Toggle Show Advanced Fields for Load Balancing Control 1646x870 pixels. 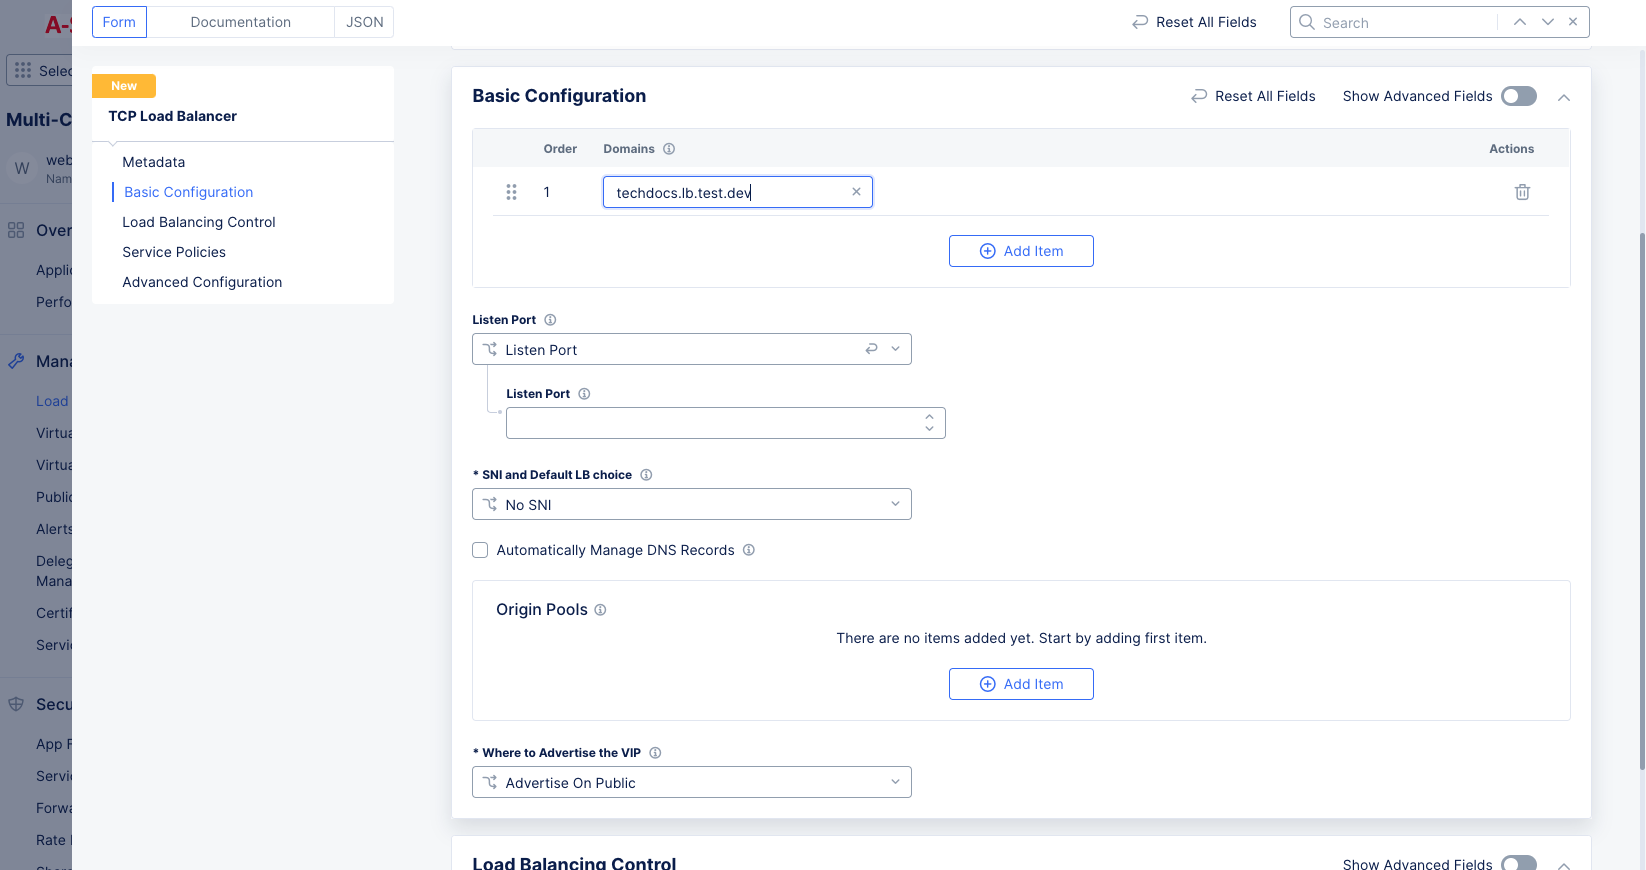point(1518,863)
